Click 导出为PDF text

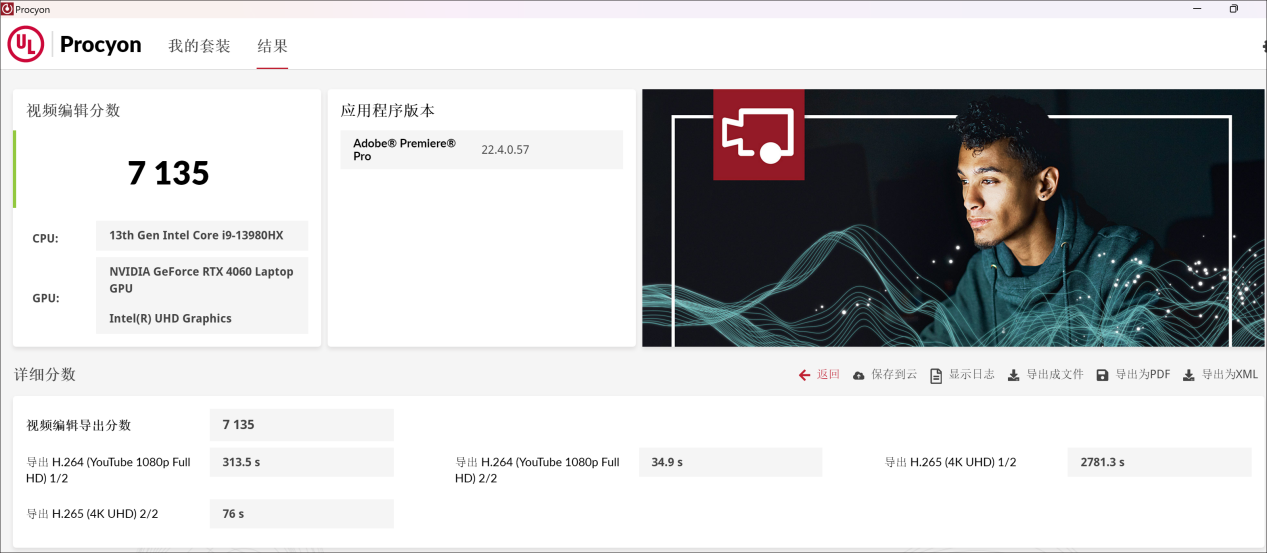coord(1142,374)
